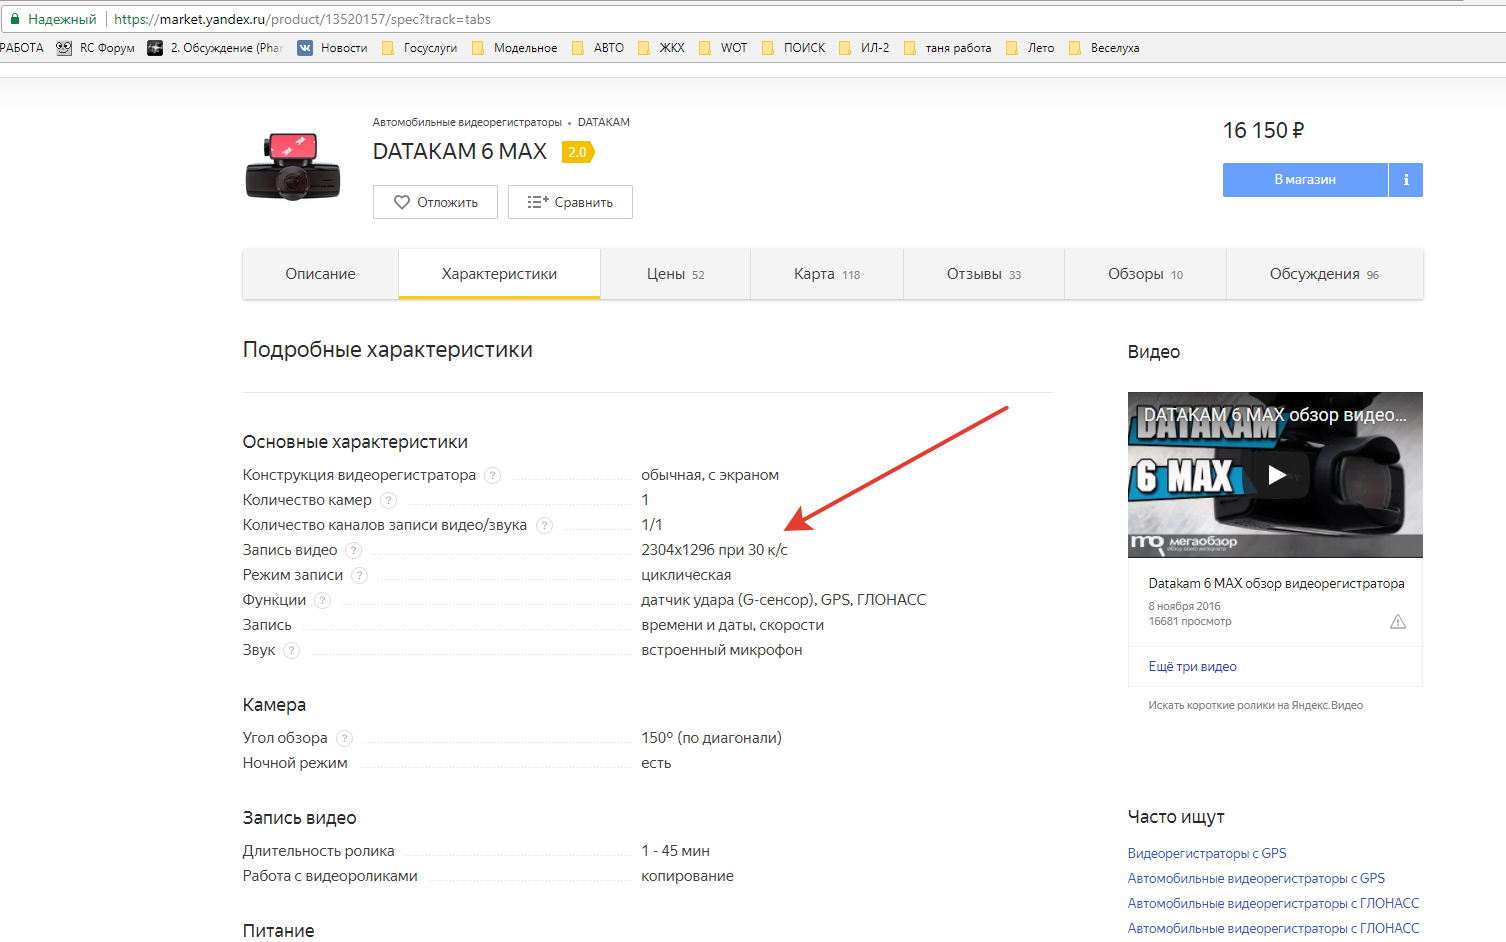Open the Новости VK bookmark
The height and width of the screenshot is (942, 1506).
333,48
